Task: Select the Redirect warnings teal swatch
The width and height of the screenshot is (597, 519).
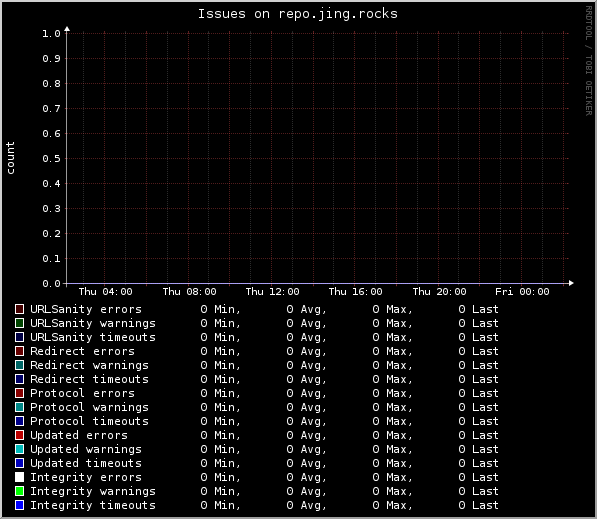Action: [19, 365]
